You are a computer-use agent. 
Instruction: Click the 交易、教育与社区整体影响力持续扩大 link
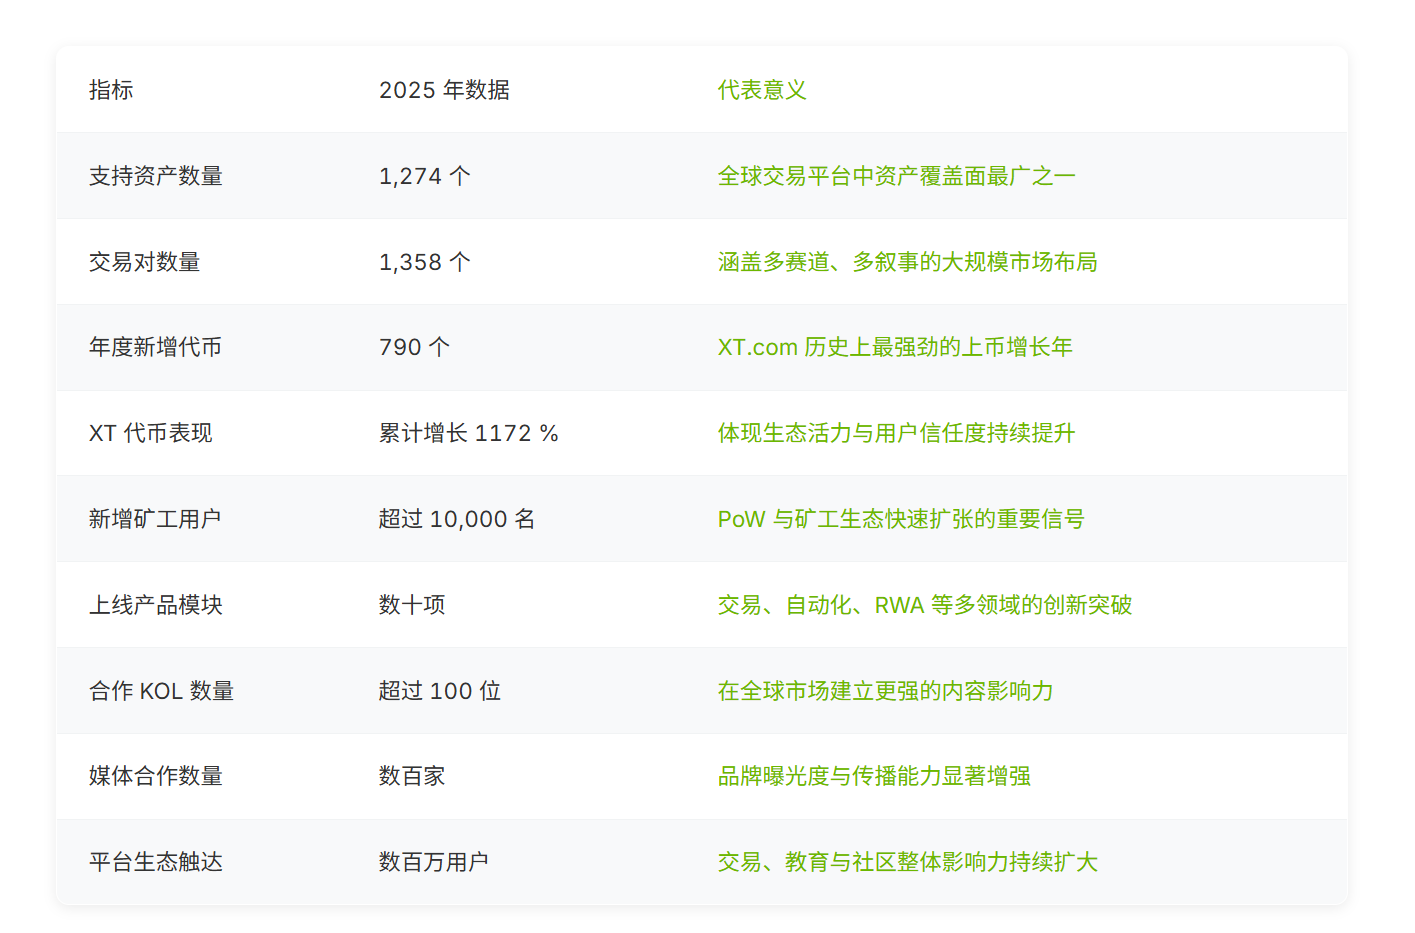pos(907,862)
